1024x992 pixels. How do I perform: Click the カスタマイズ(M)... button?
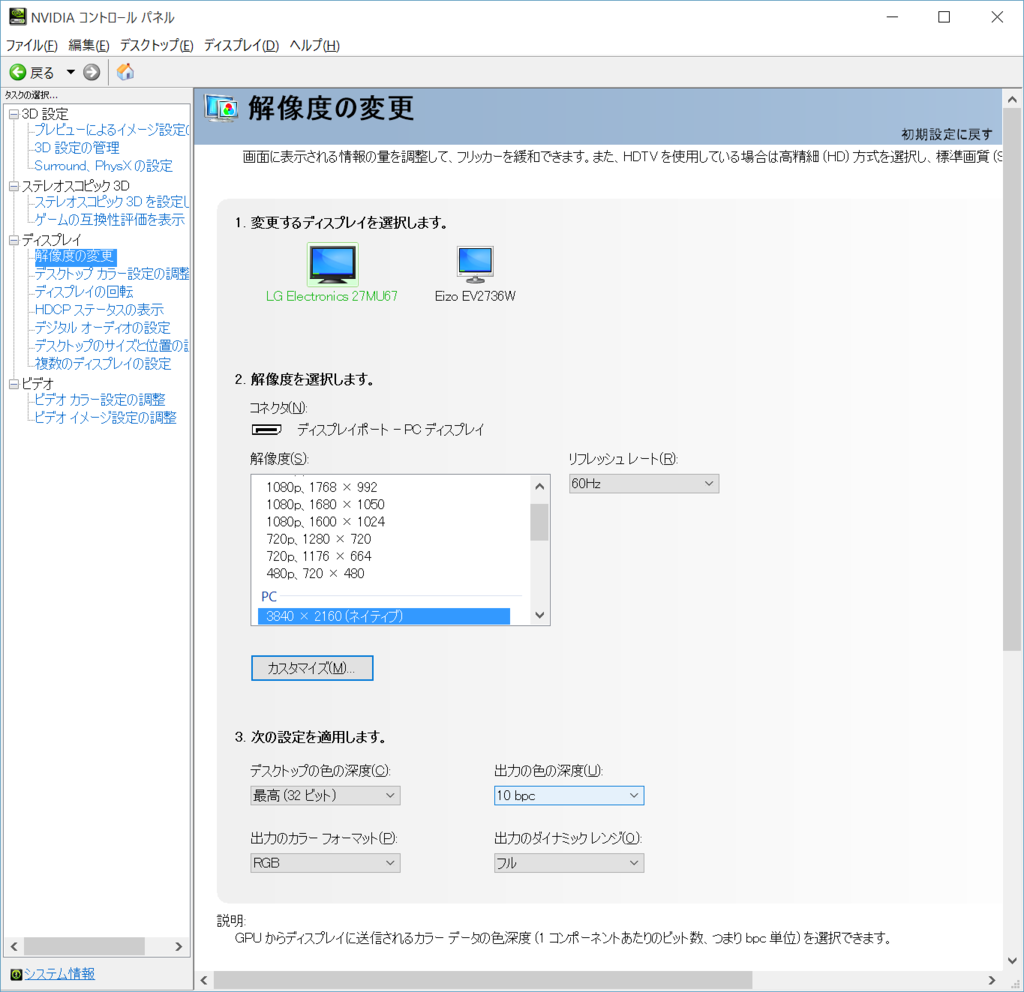pos(312,668)
